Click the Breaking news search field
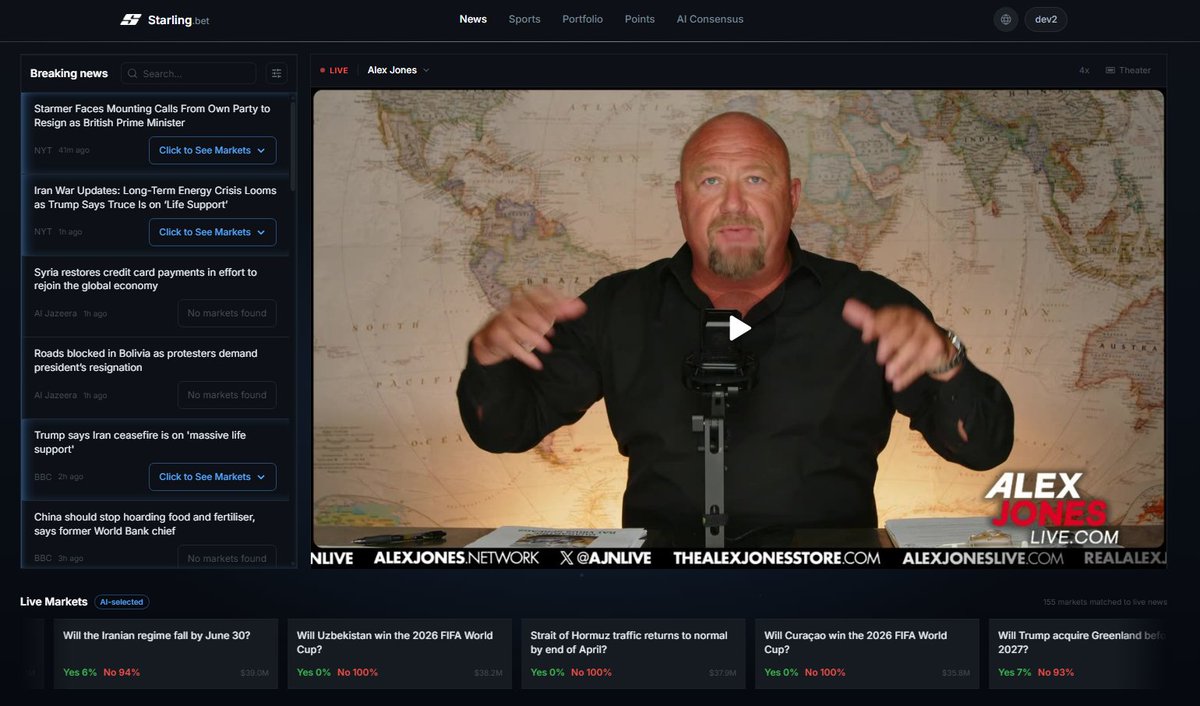The height and width of the screenshot is (706, 1200). tap(188, 73)
